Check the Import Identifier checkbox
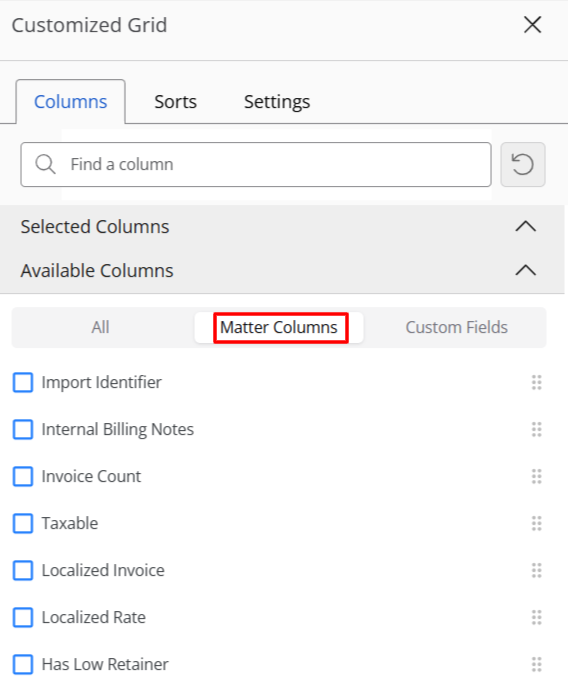 coord(23,382)
